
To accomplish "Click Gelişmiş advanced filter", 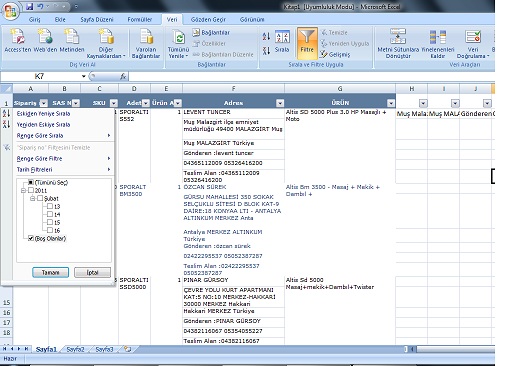I will tap(336, 54).
